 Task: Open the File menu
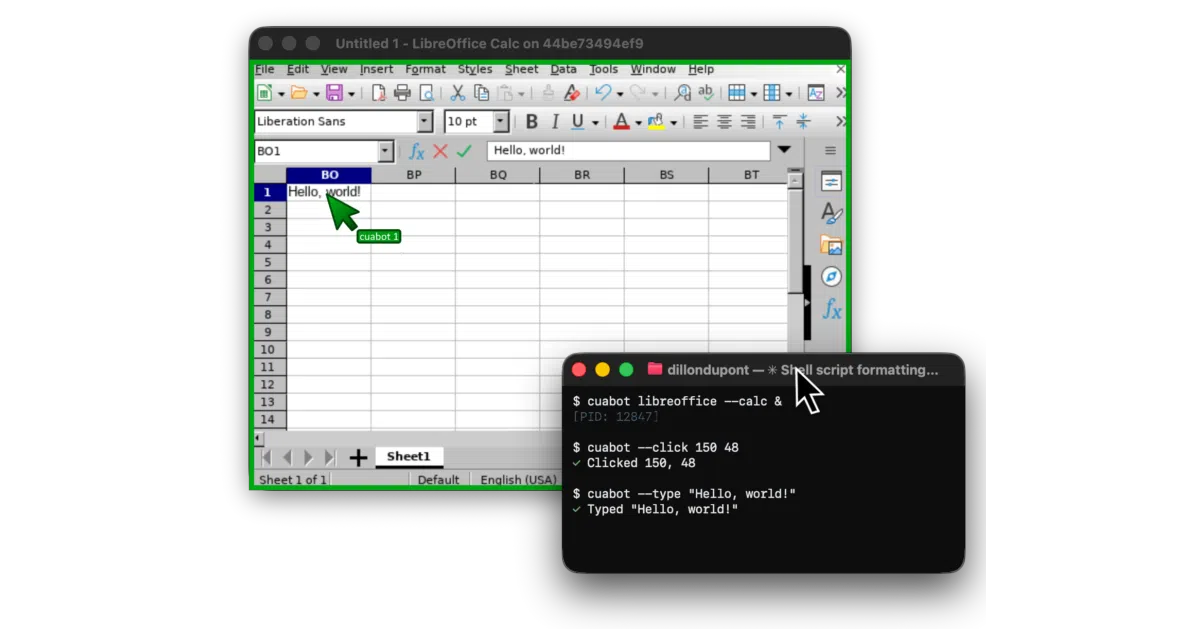(x=264, y=69)
